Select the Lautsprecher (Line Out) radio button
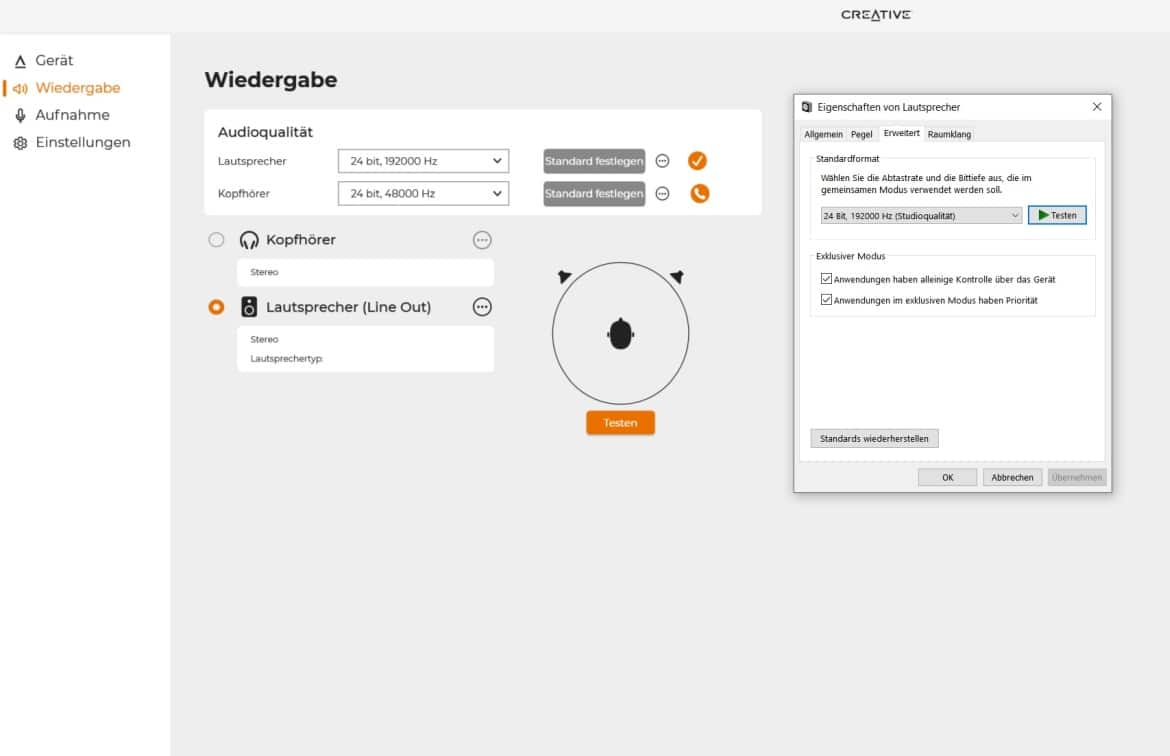 (x=216, y=307)
